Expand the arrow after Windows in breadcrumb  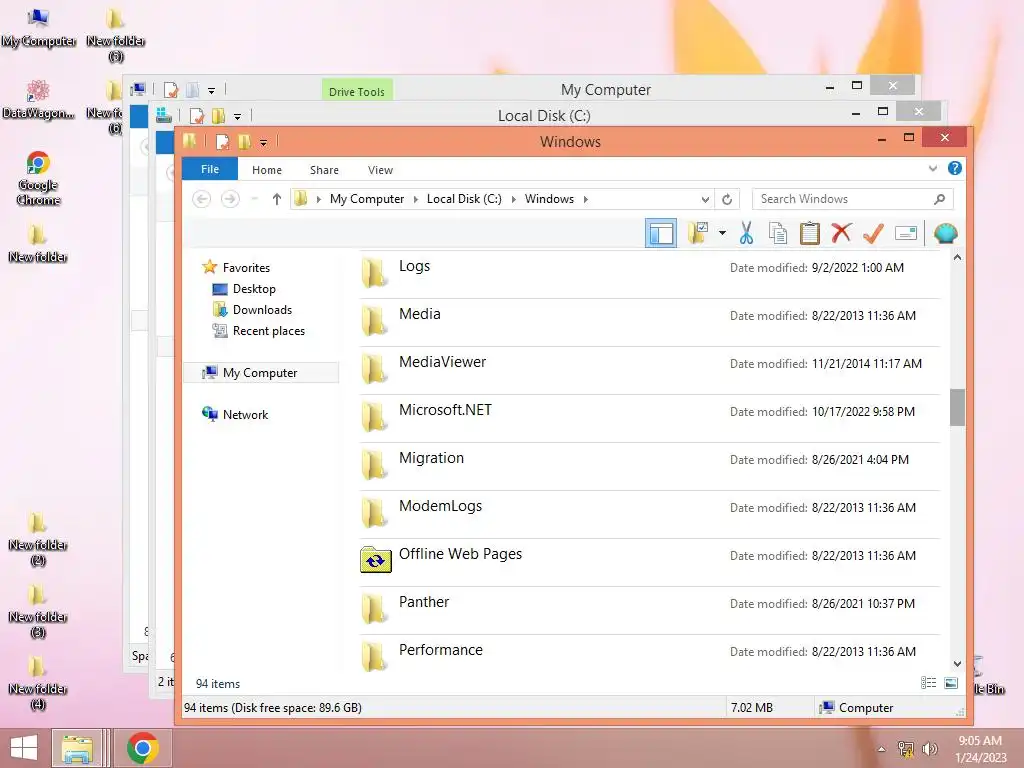(586, 199)
